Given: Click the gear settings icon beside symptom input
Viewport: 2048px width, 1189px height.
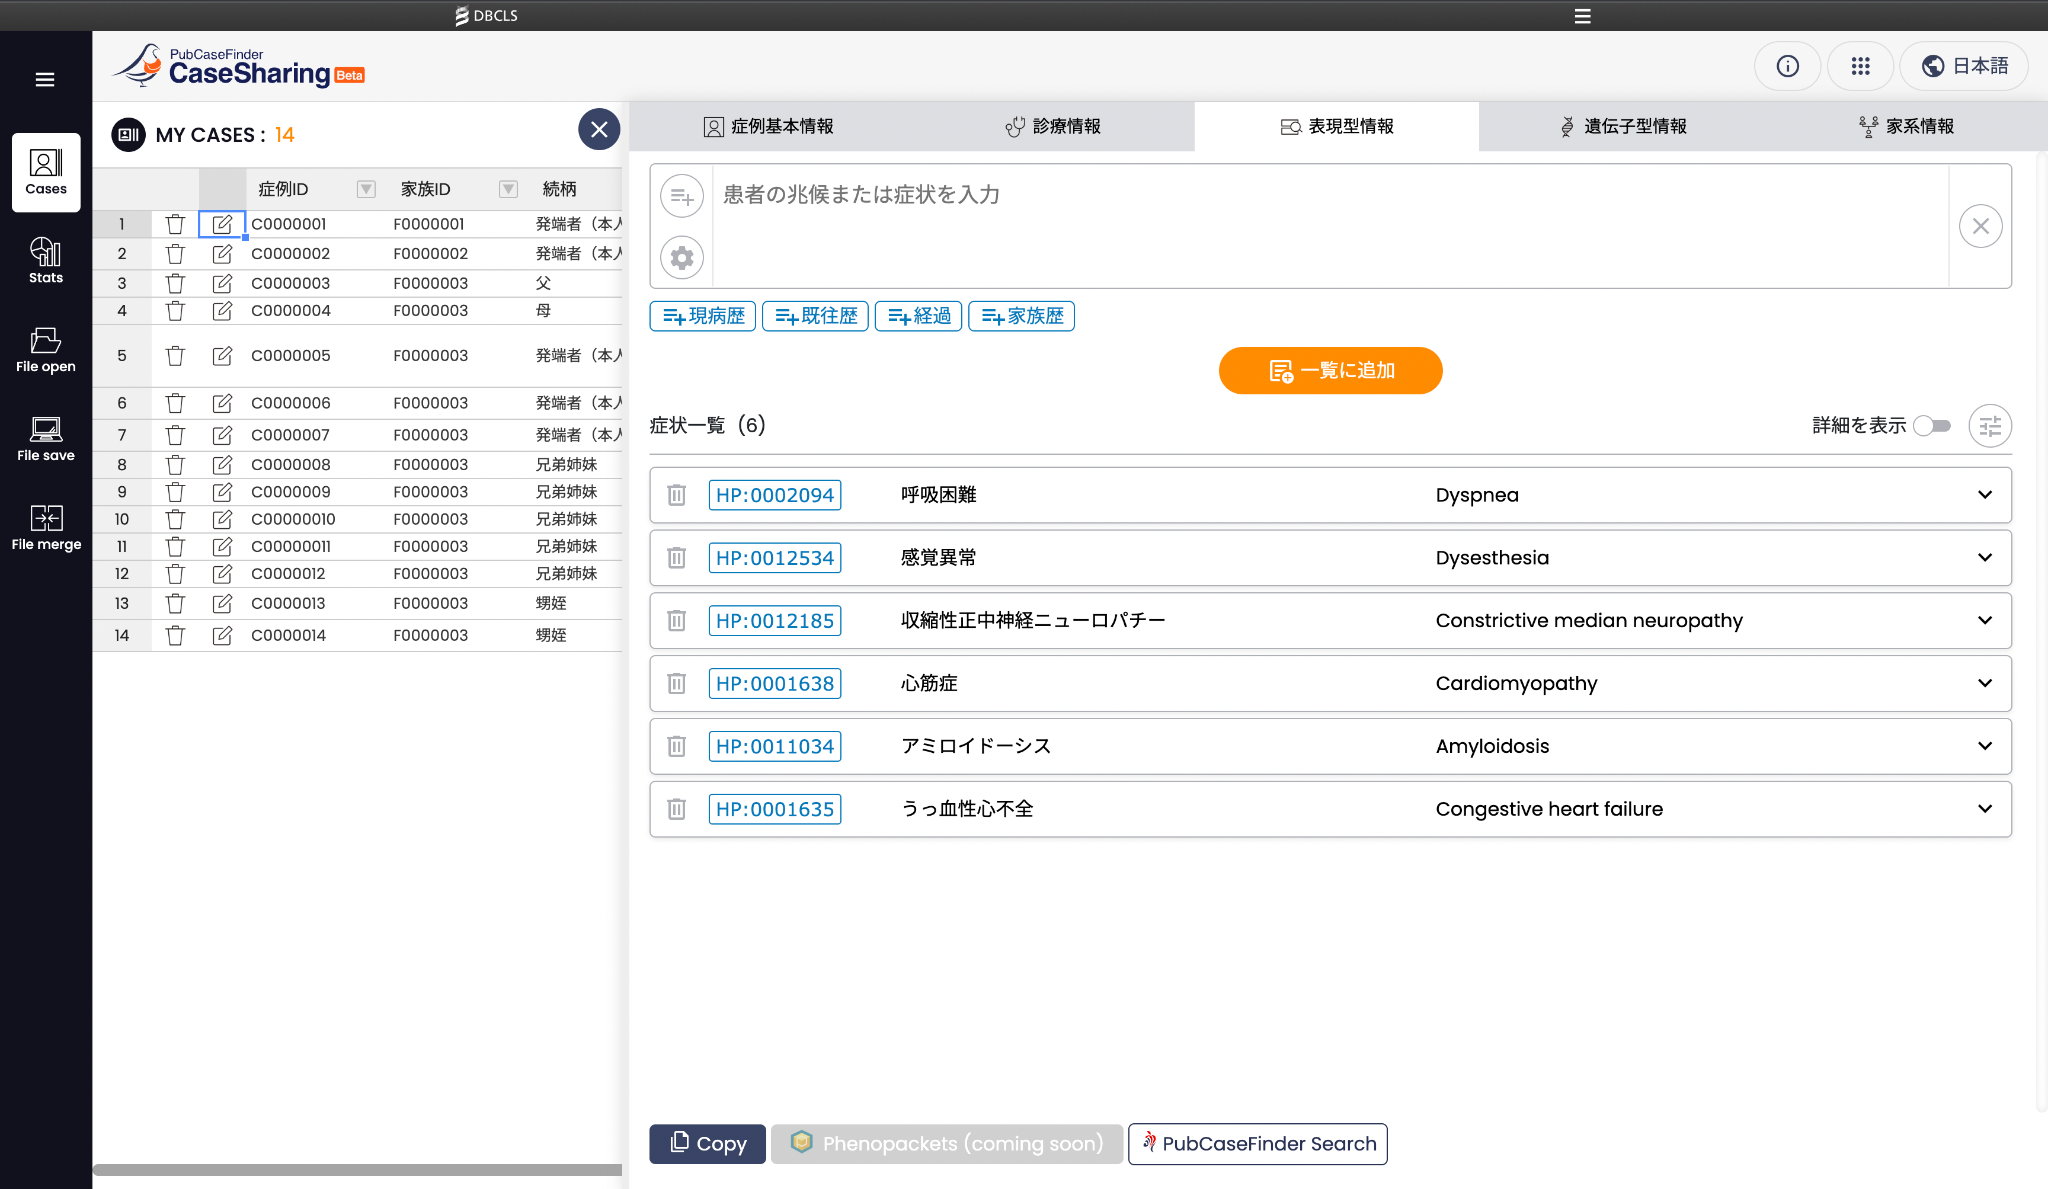Looking at the screenshot, I should (x=682, y=258).
